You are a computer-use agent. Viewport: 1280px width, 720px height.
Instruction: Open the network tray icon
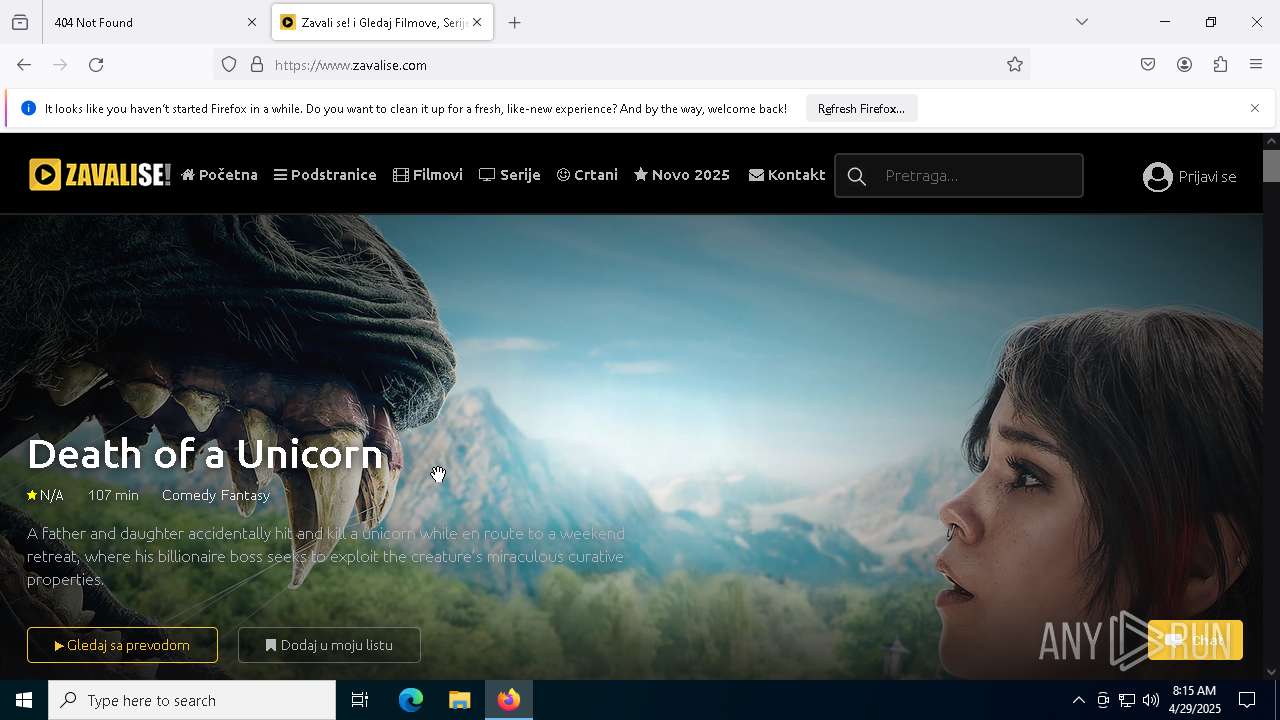pos(1127,700)
